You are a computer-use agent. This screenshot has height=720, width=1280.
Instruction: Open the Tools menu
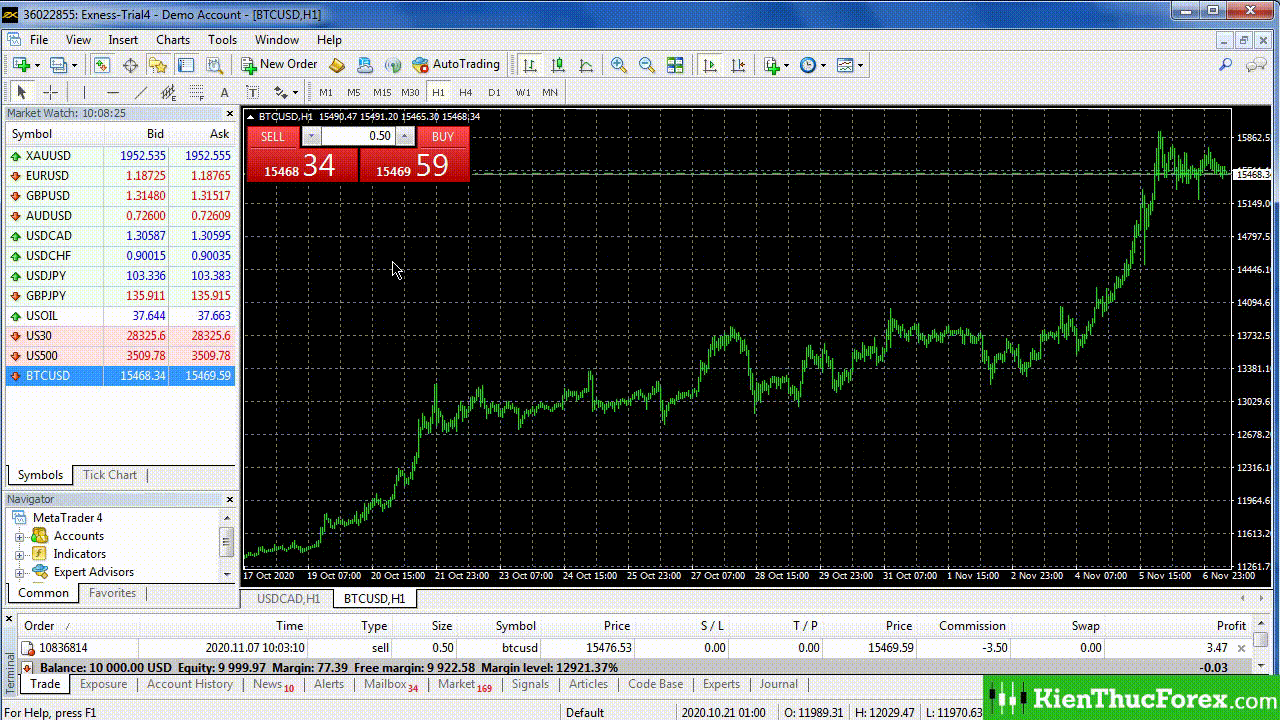[222, 40]
